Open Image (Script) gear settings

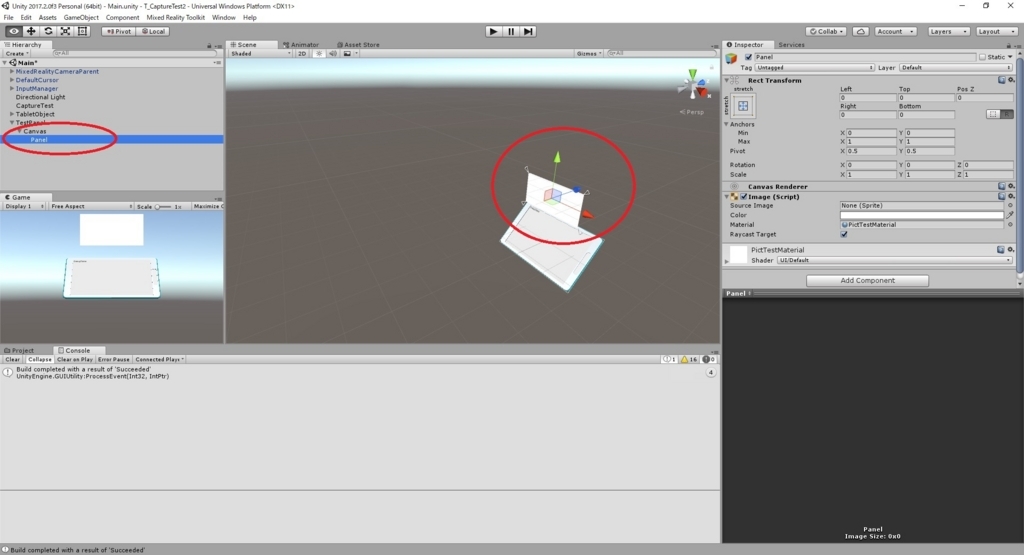coord(1011,197)
